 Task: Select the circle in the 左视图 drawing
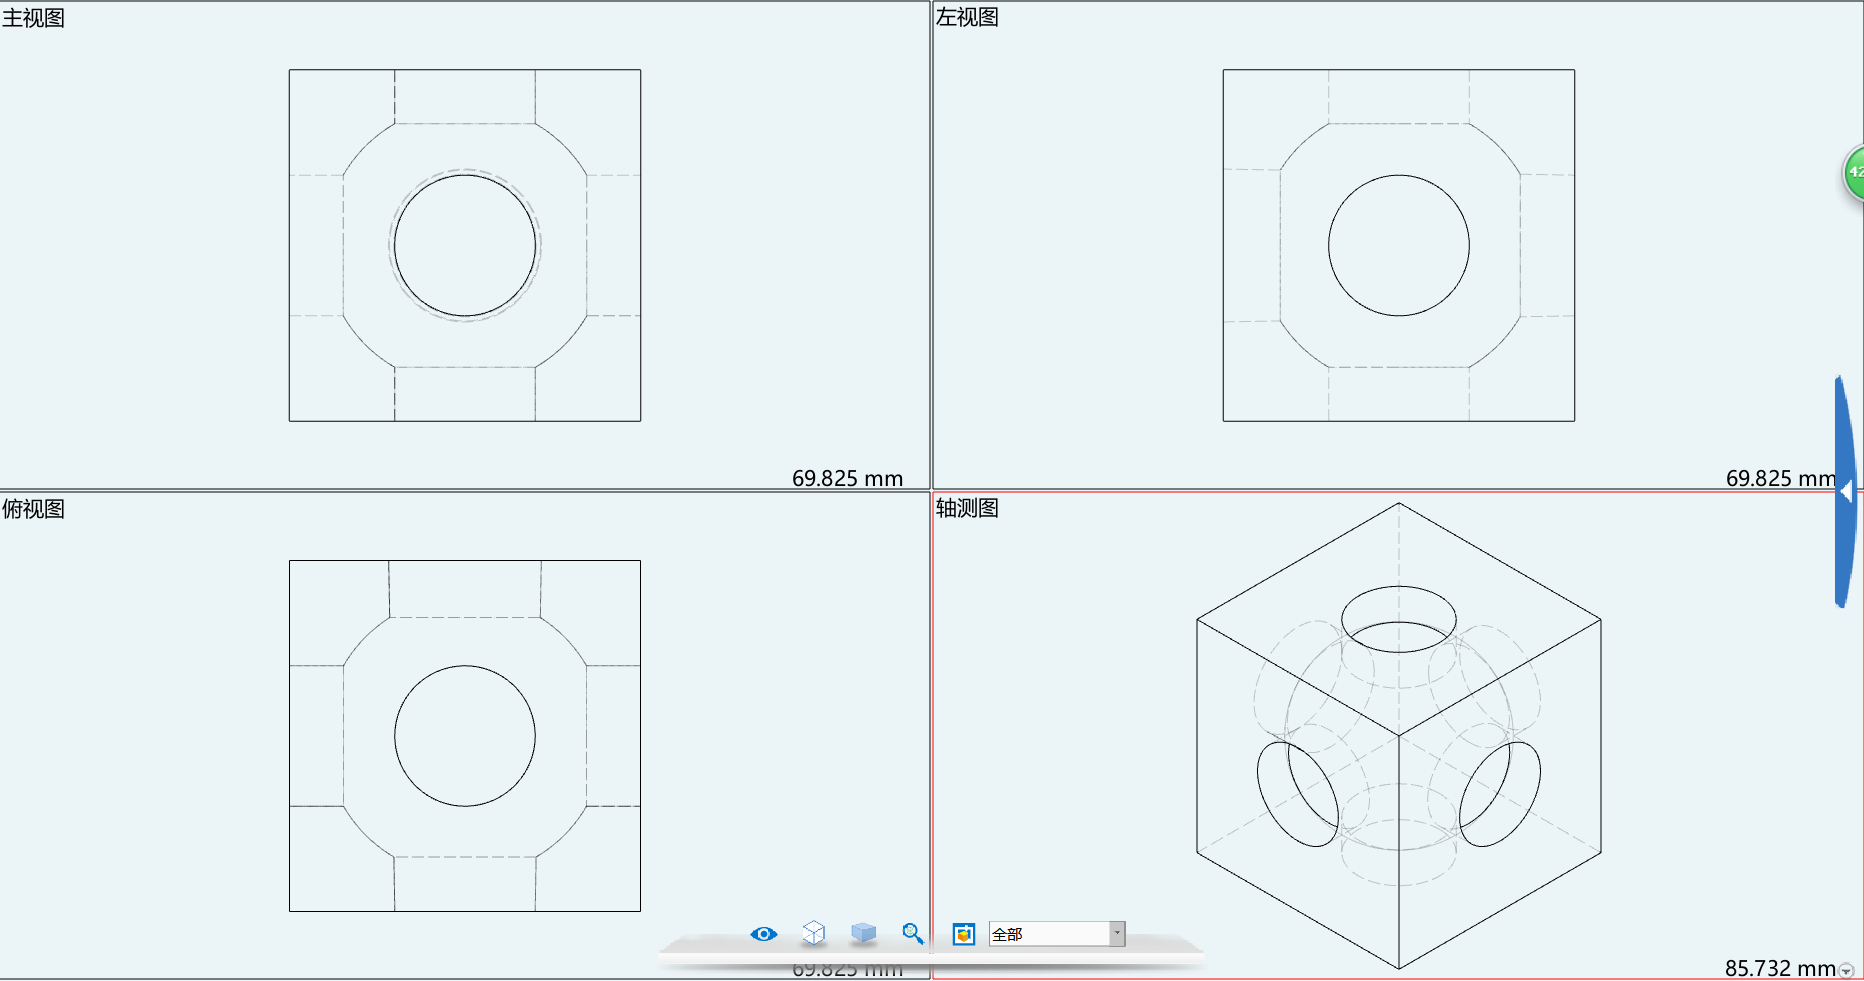(1399, 245)
